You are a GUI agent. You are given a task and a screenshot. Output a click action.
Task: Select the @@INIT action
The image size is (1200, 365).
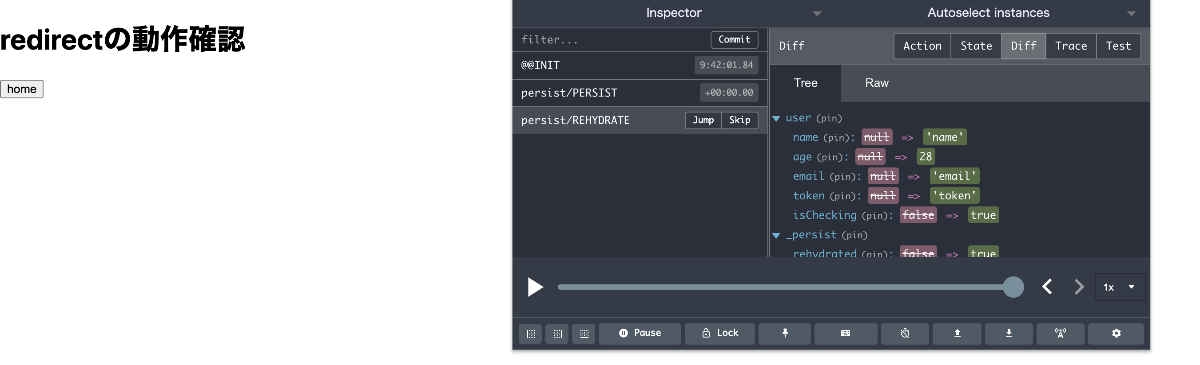point(640,65)
